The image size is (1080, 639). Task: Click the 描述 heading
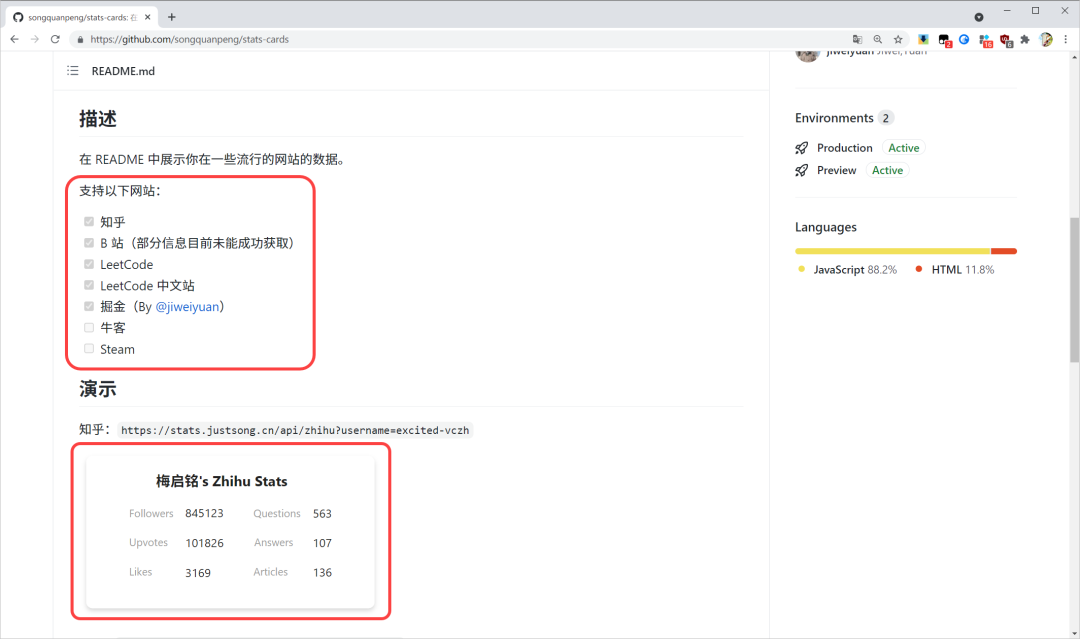(98, 119)
